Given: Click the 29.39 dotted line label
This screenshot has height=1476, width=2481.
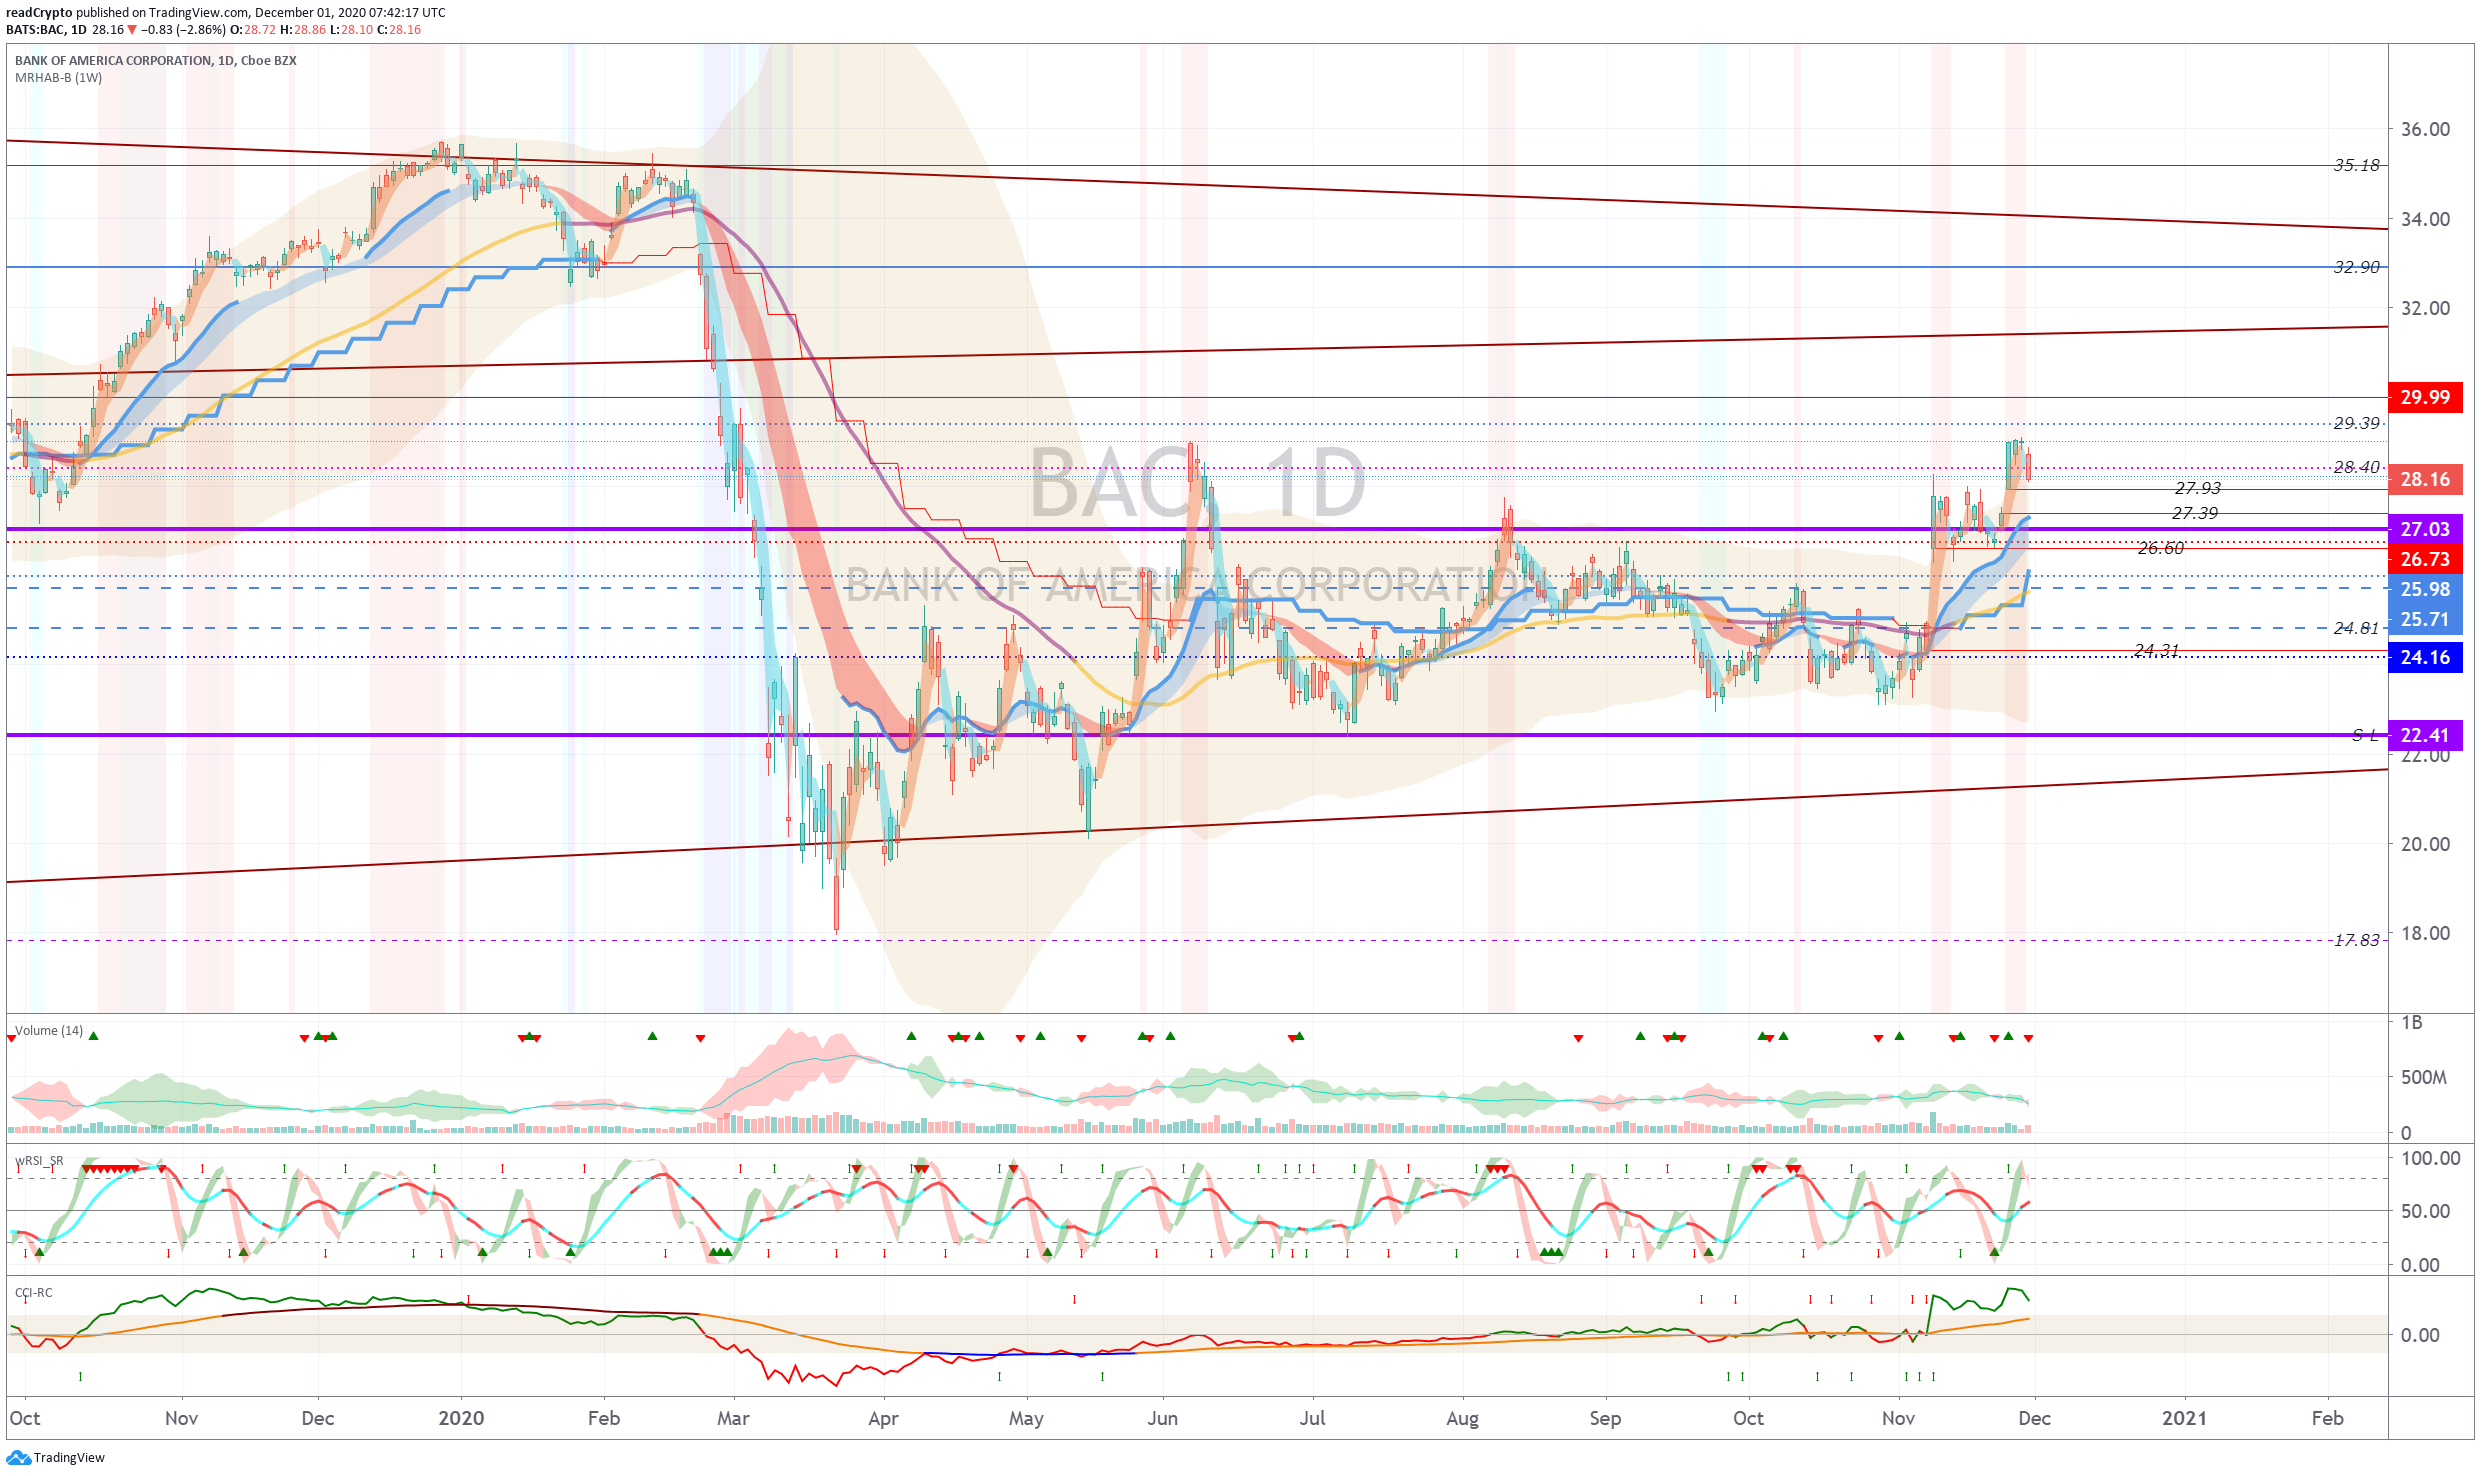Looking at the screenshot, I should click(2357, 423).
